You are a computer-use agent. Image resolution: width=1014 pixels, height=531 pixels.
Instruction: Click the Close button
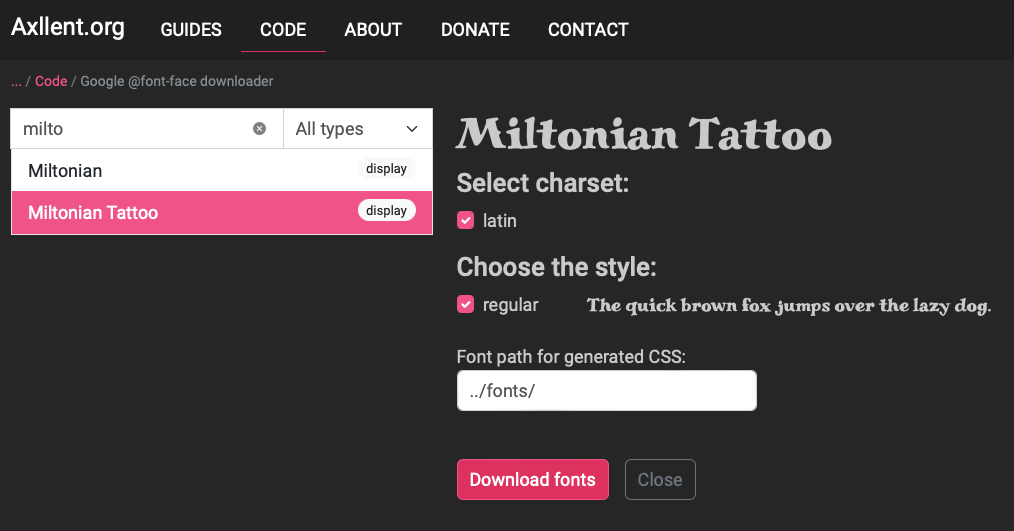coord(660,479)
